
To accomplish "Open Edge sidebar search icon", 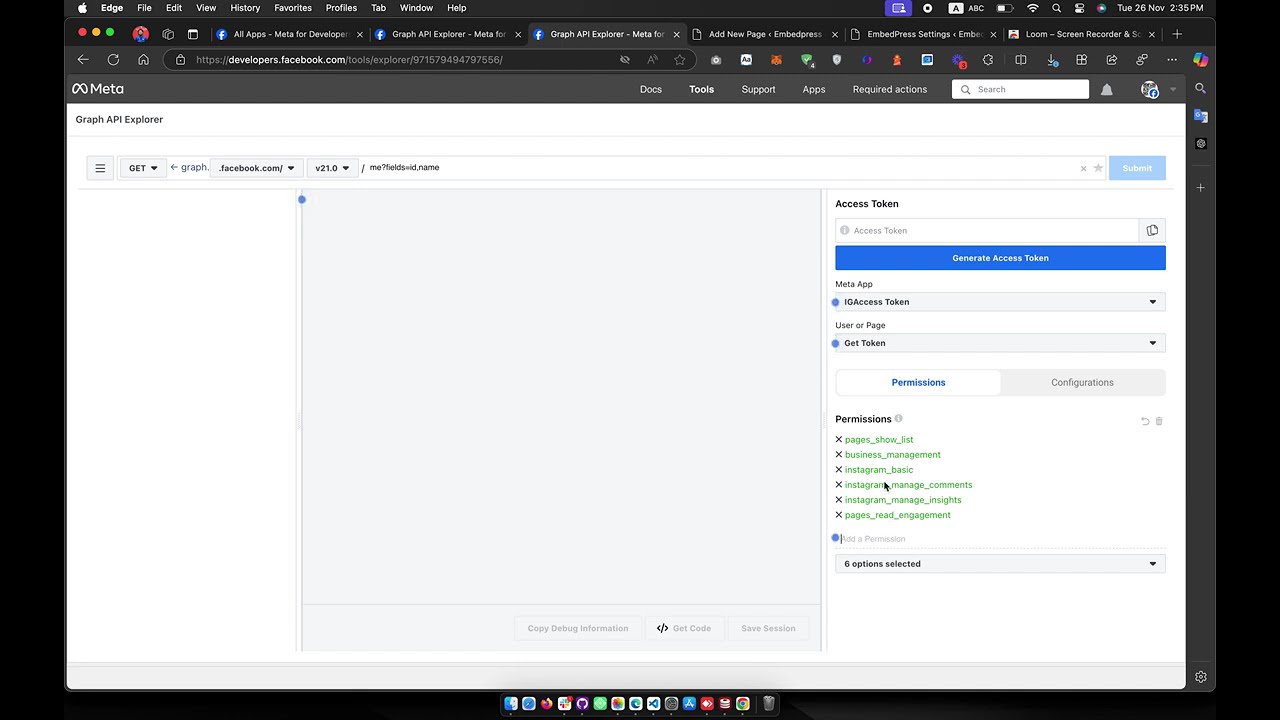I will click(x=1201, y=89).
